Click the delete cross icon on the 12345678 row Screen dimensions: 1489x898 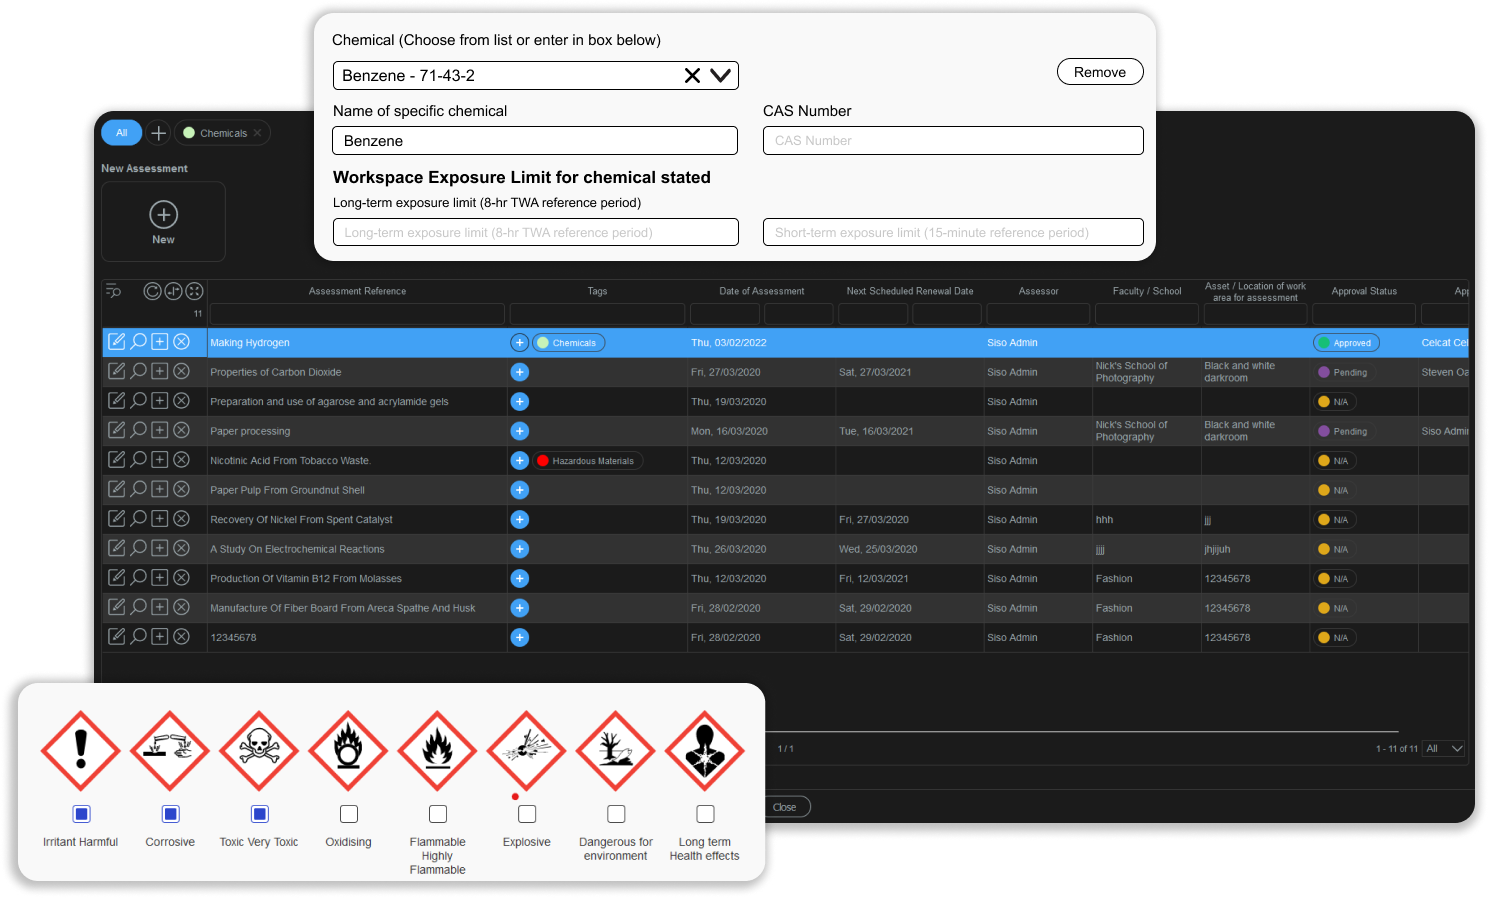pyautogui.click(x=181, y=636)
